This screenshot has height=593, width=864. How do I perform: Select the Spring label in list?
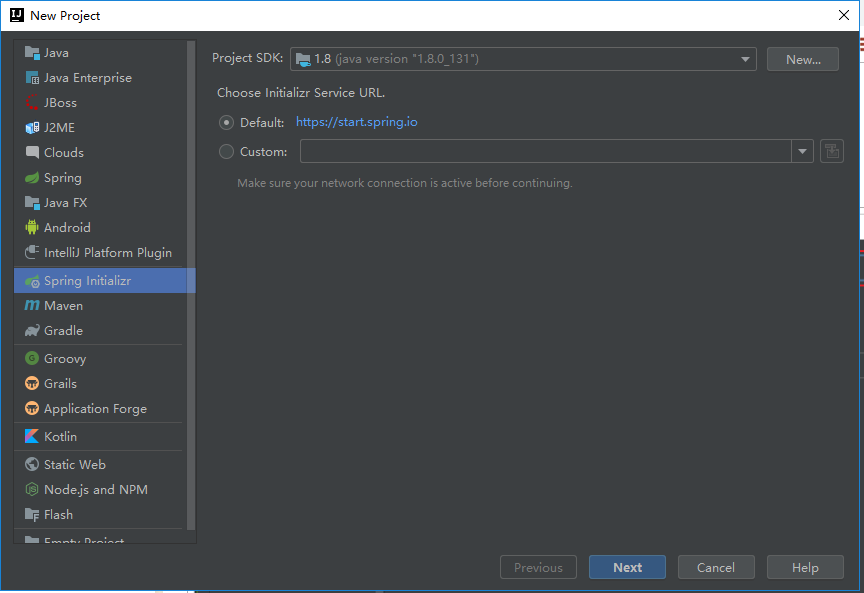click(x=63, y=177)
